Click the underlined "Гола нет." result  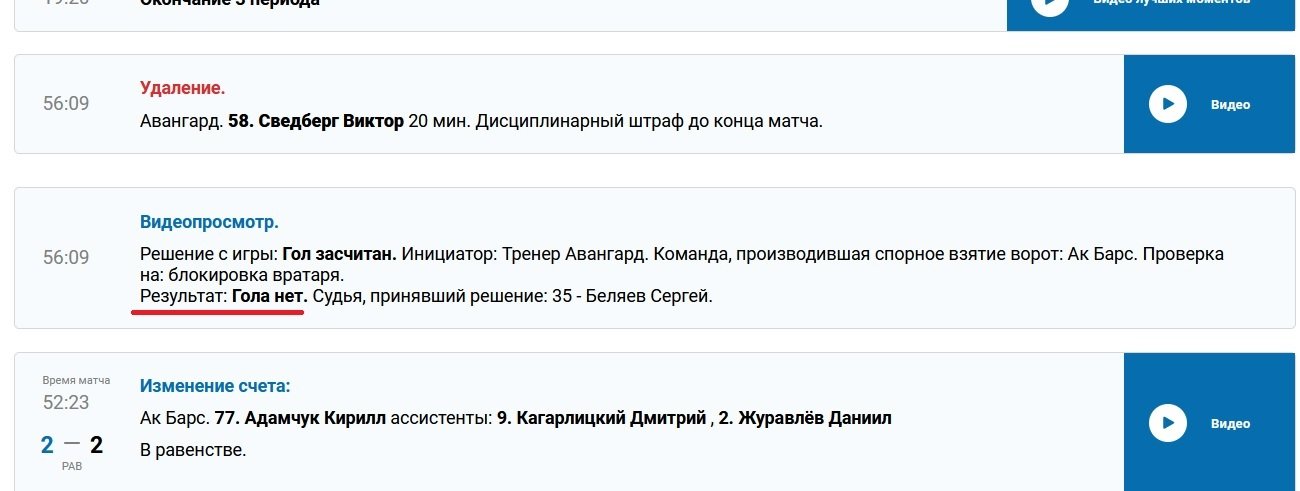click(x=269, y=296)
